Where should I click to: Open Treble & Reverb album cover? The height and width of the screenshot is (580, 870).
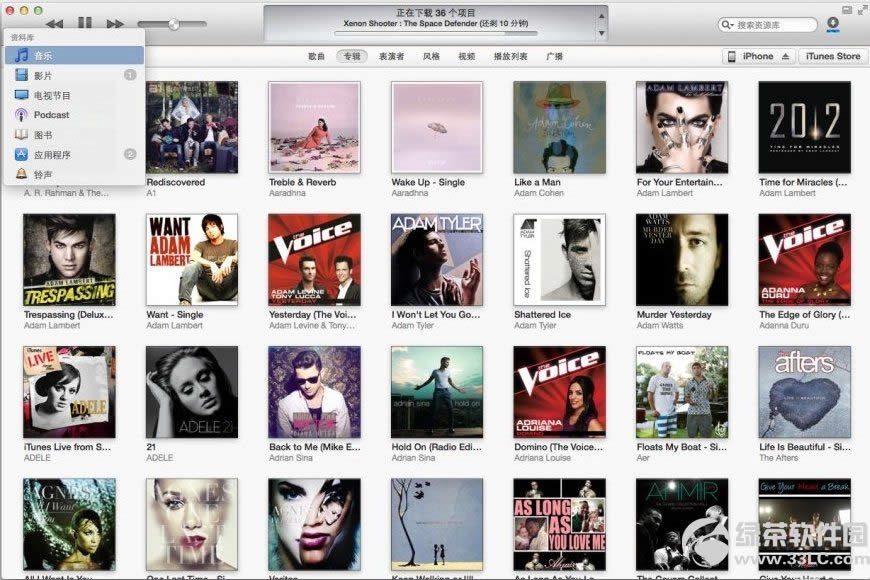314,127
